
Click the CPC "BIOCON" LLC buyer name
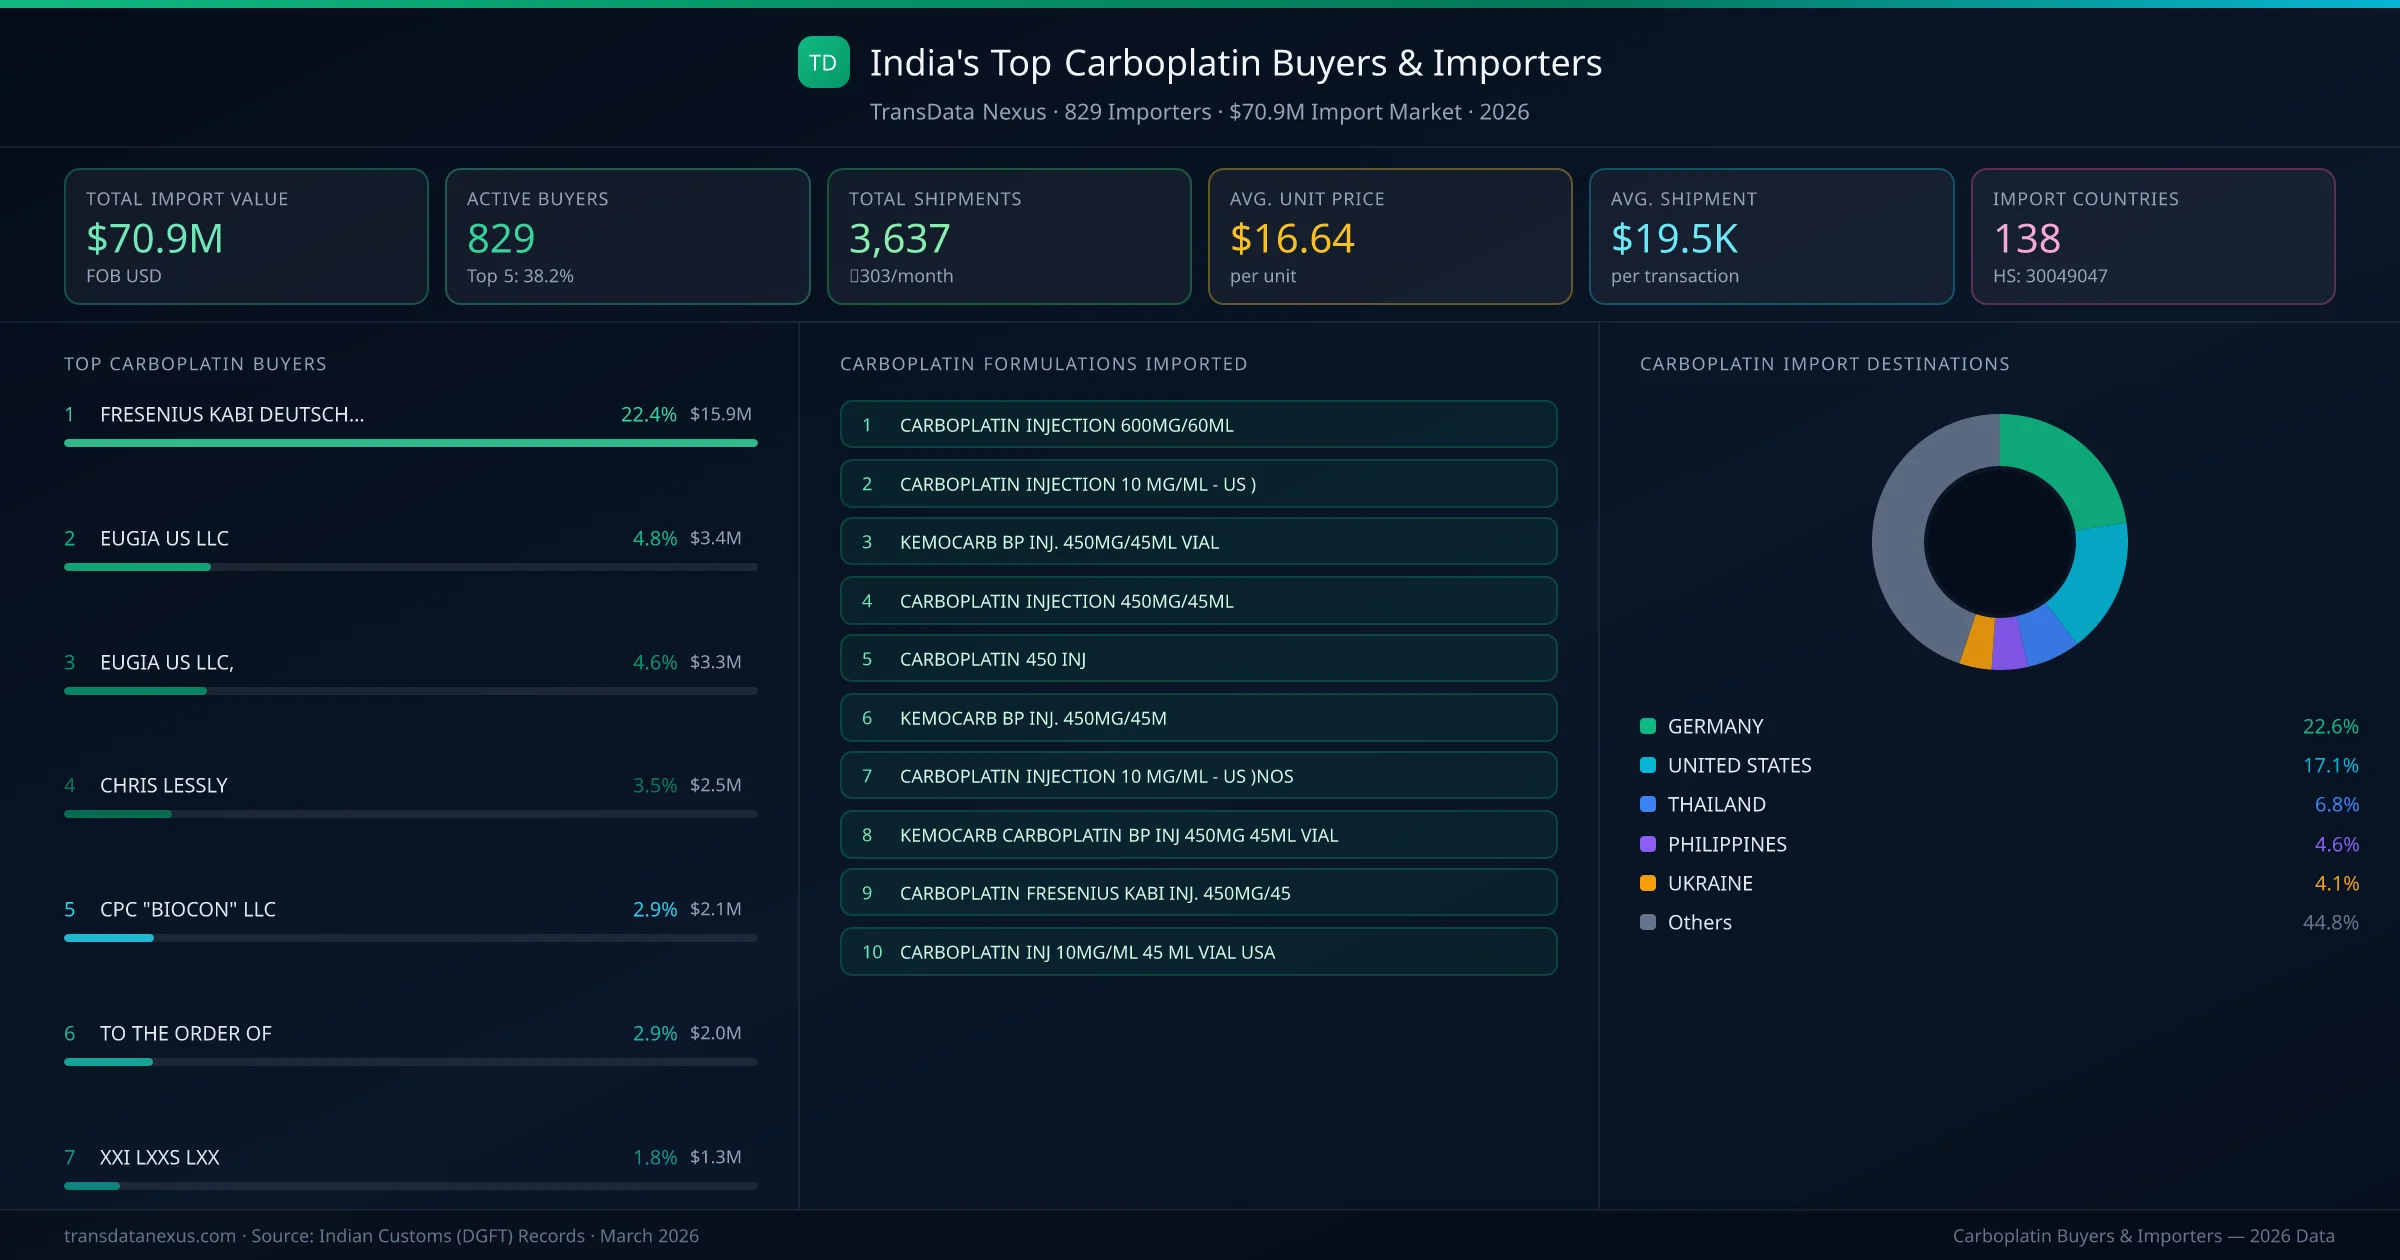point(188,909)
